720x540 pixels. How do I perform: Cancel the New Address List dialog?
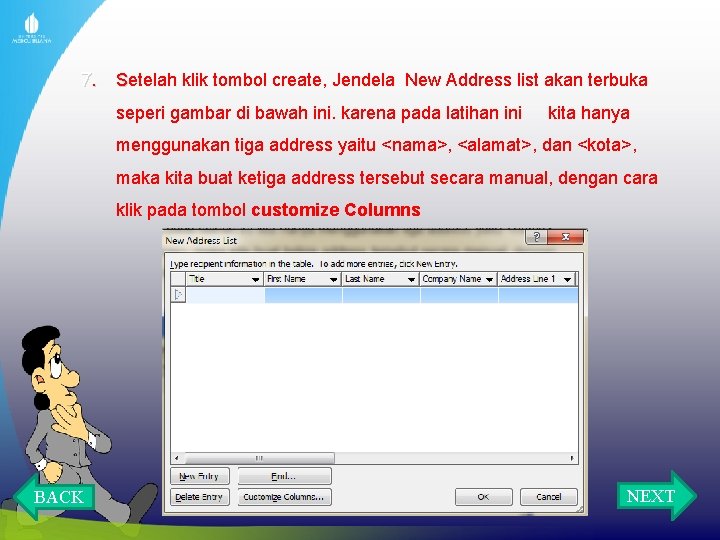[x=549, y=497]
